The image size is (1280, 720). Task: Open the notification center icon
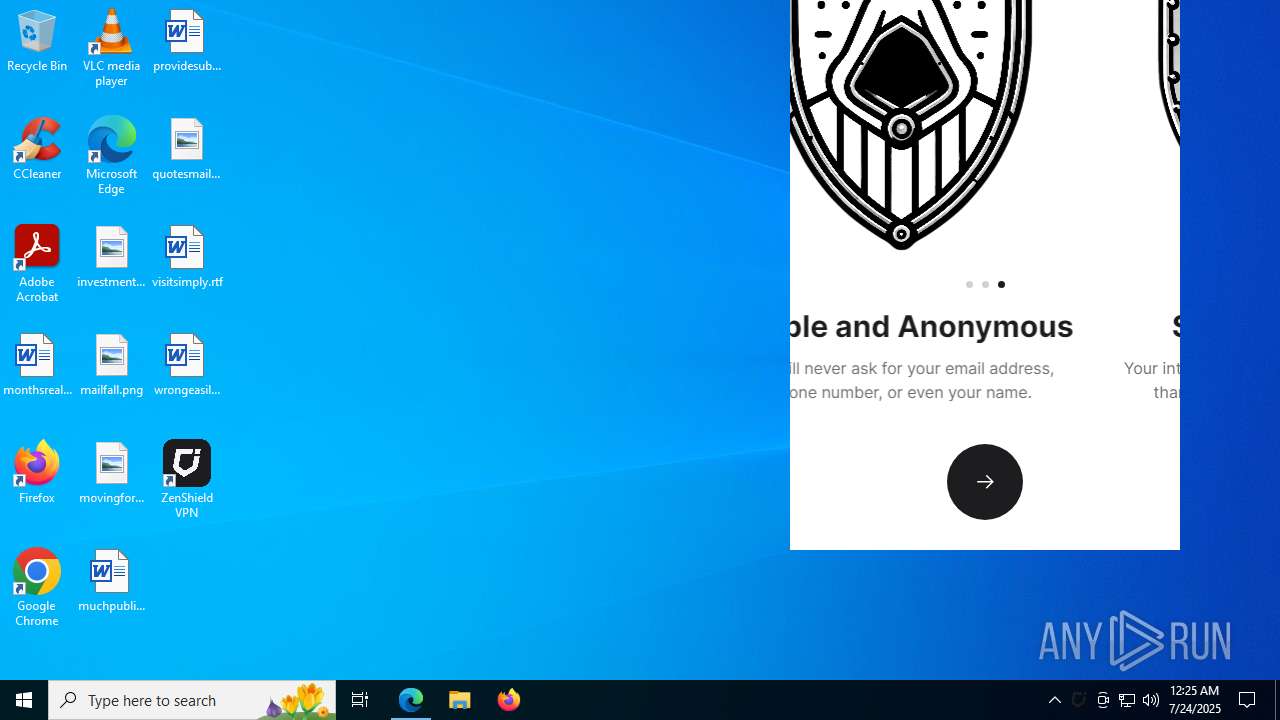[1248, 700]
